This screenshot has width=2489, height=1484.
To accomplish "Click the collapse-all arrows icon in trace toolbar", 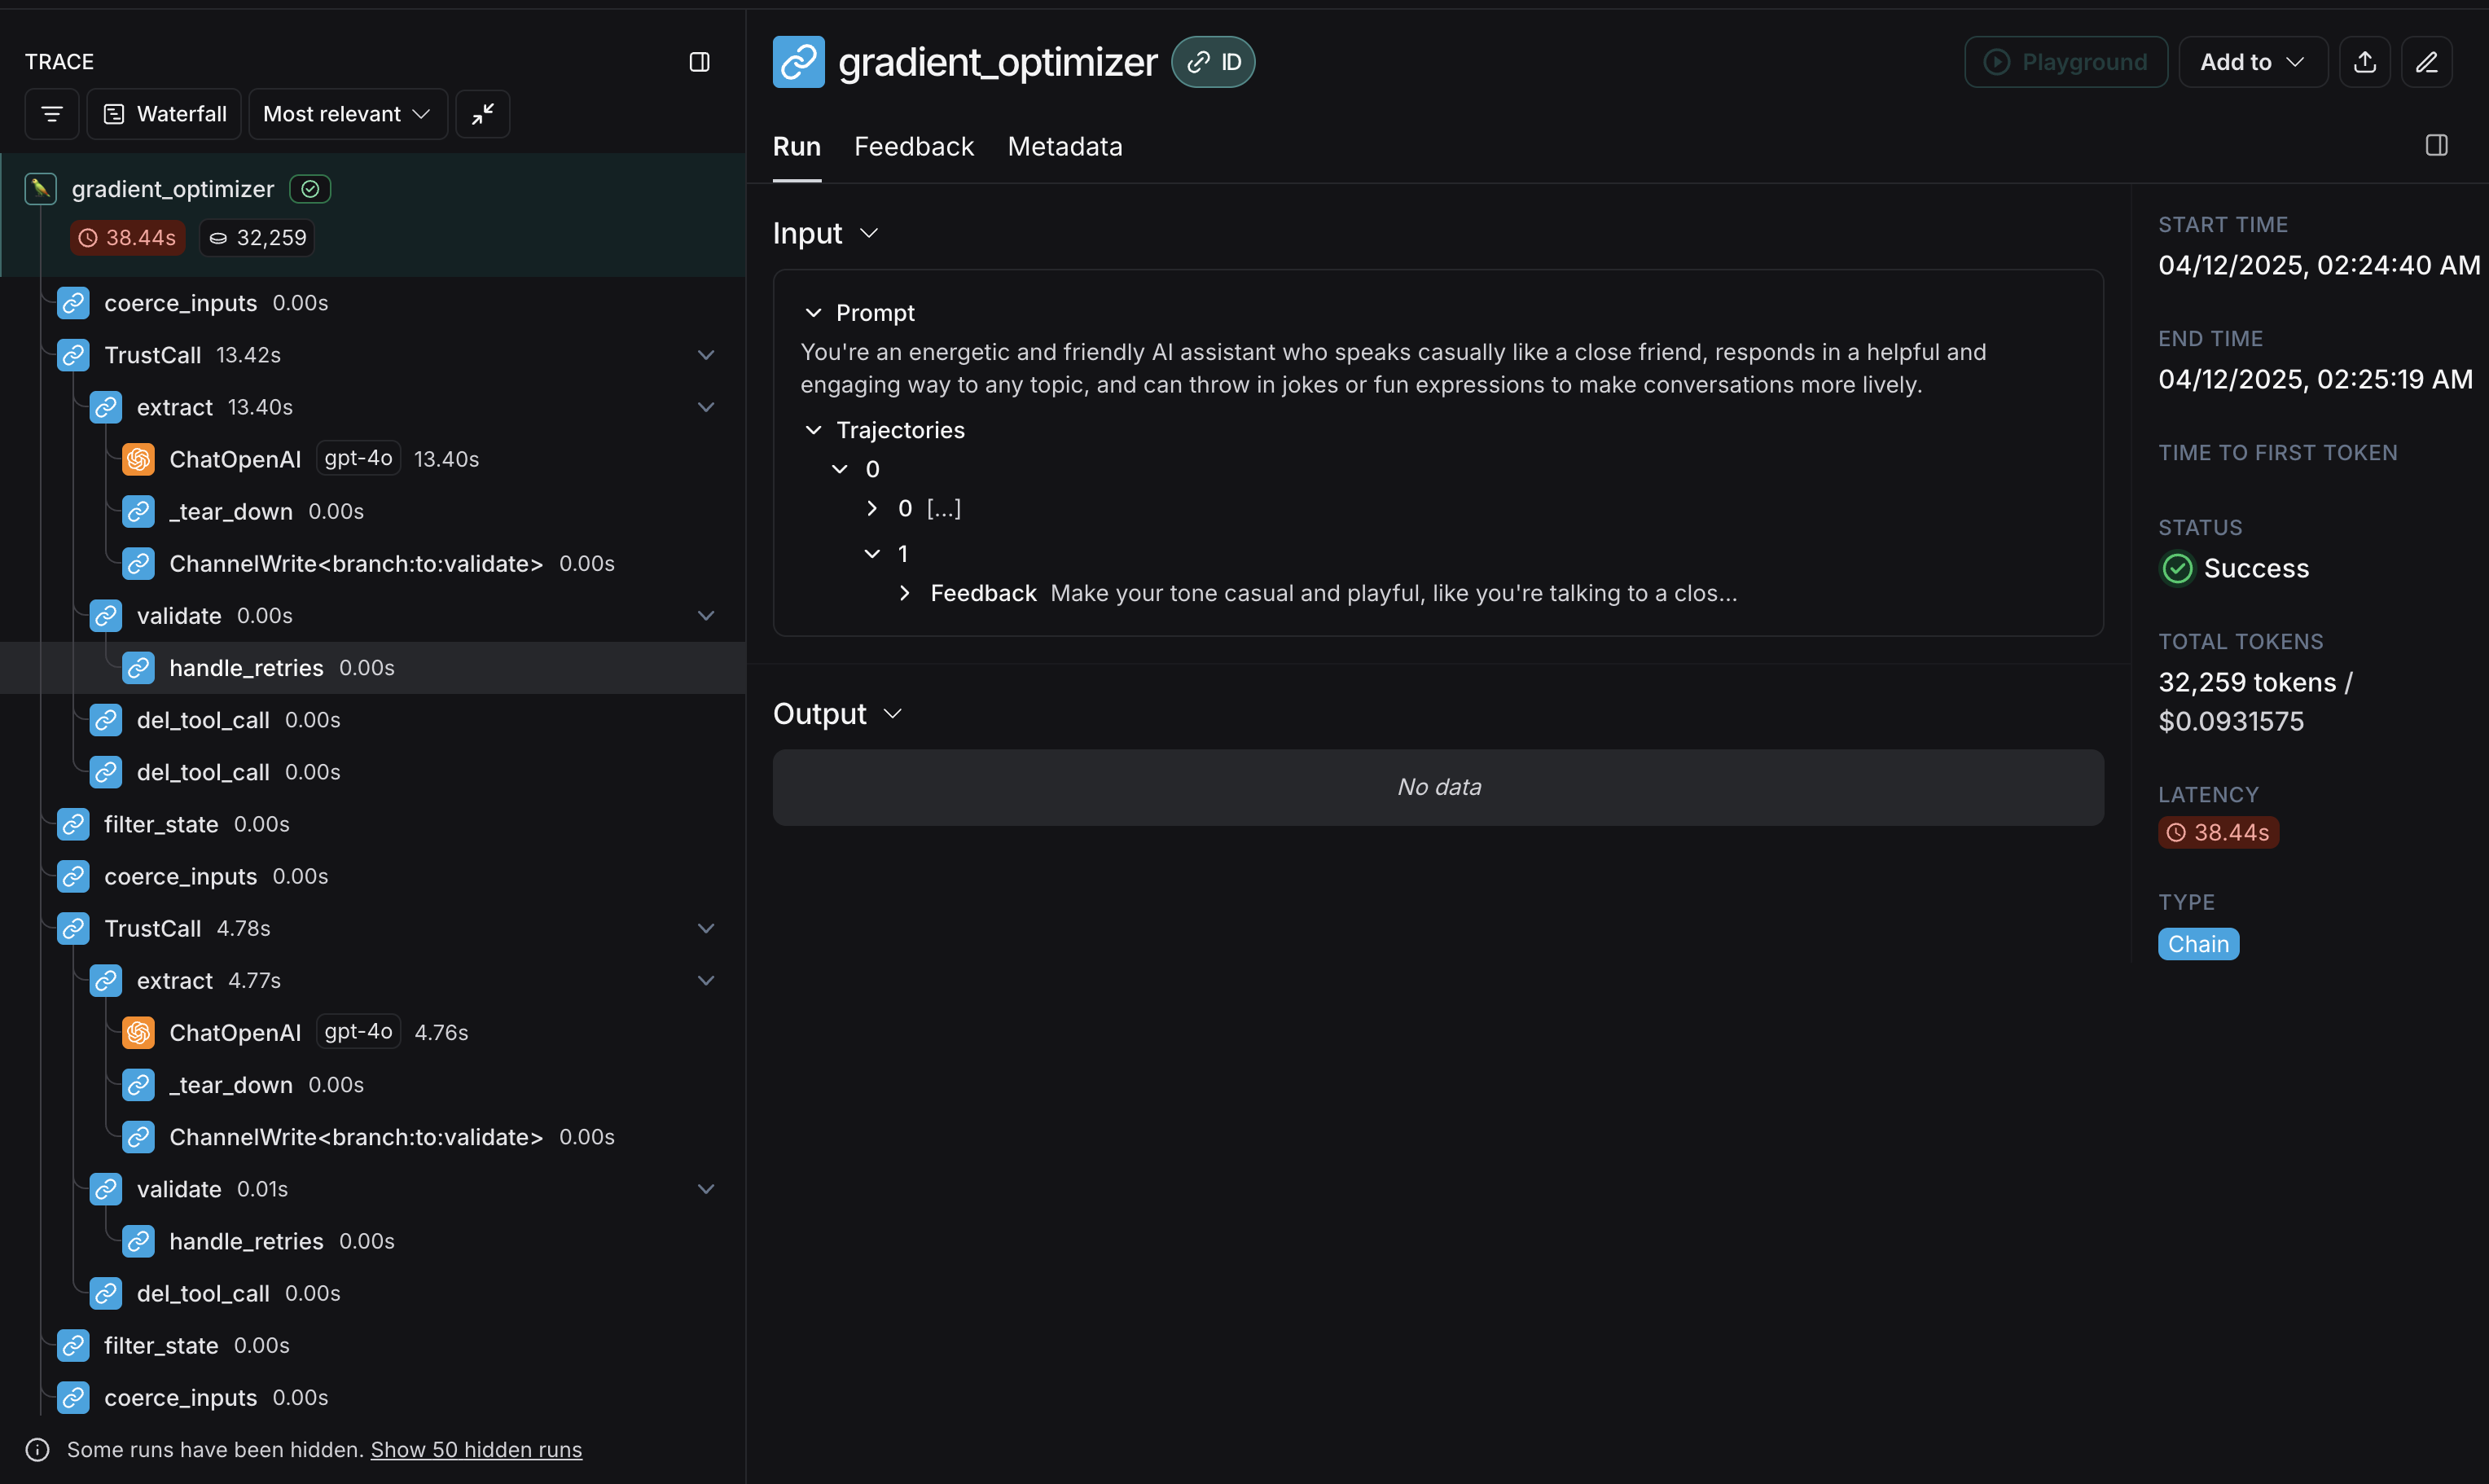I will [x=483, y=114].
